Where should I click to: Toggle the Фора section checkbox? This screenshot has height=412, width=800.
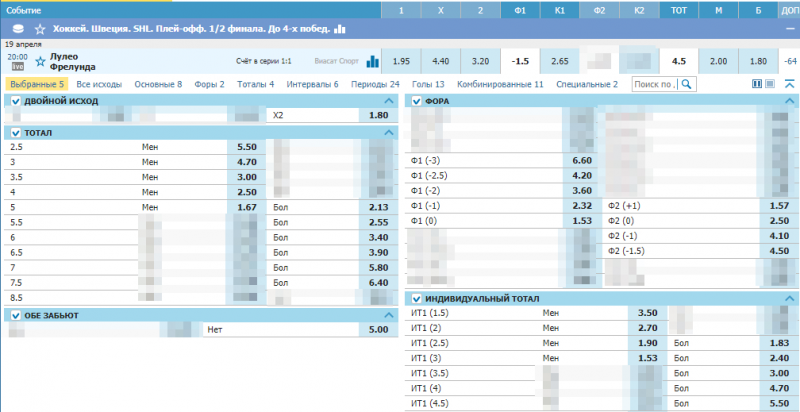click(x=416, y=101)
